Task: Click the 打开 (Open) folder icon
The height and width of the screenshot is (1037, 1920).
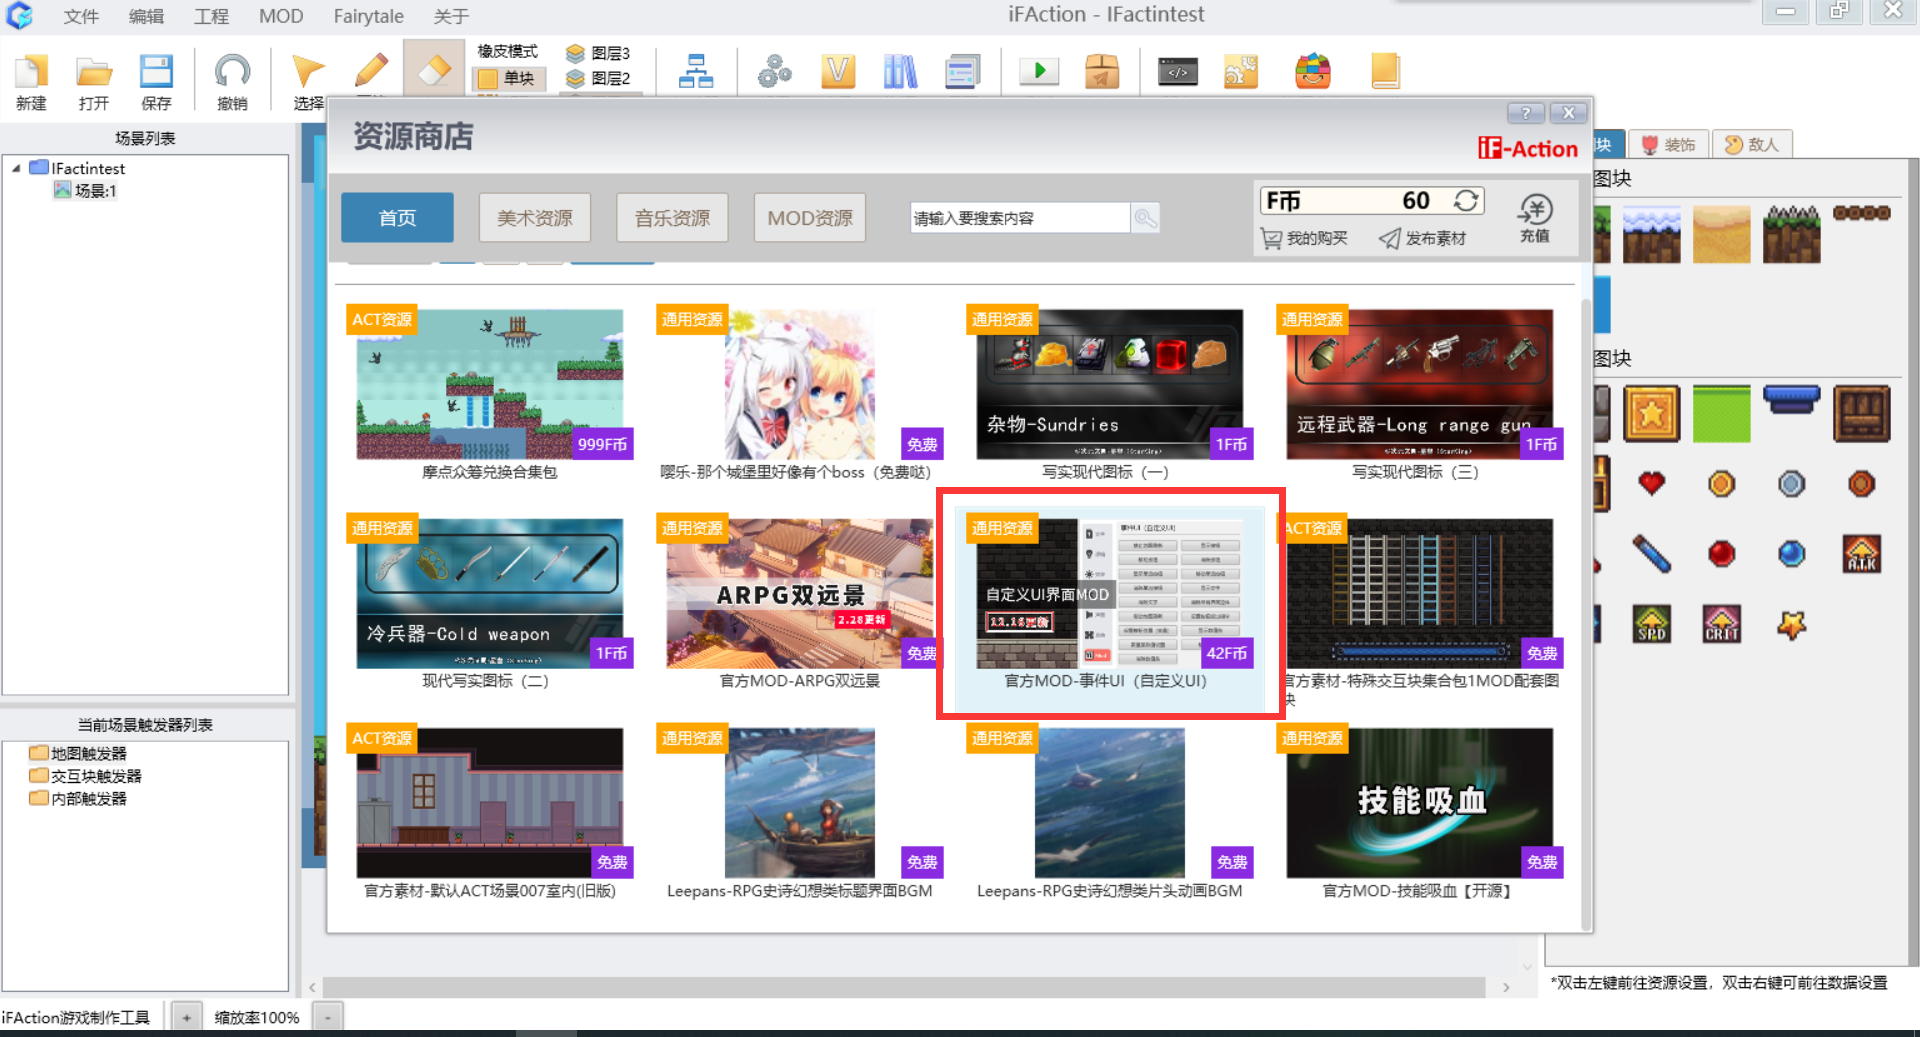Action: [x=93, y=81]
